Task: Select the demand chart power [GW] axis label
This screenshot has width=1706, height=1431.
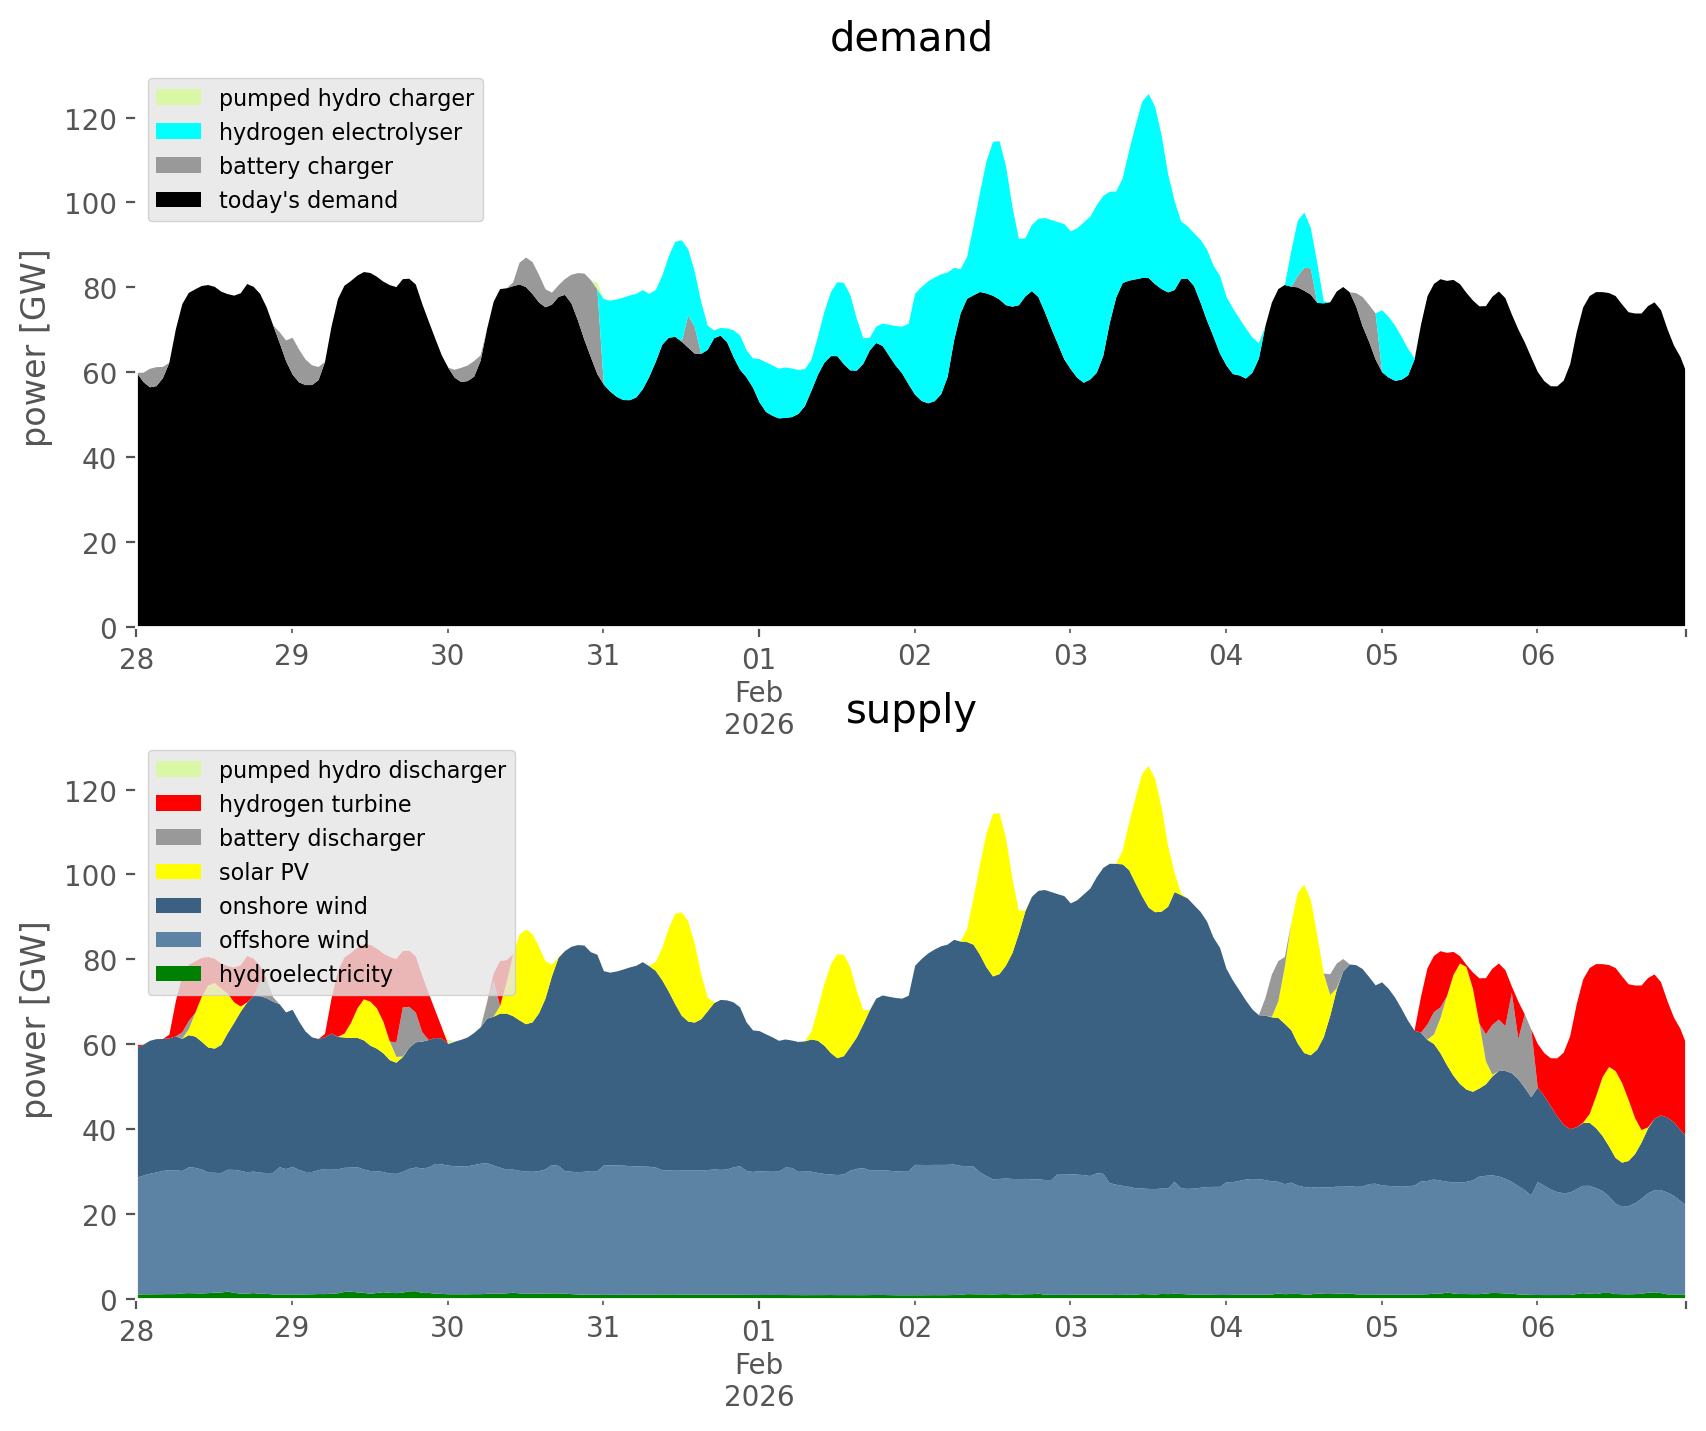Action: point(34,348)
